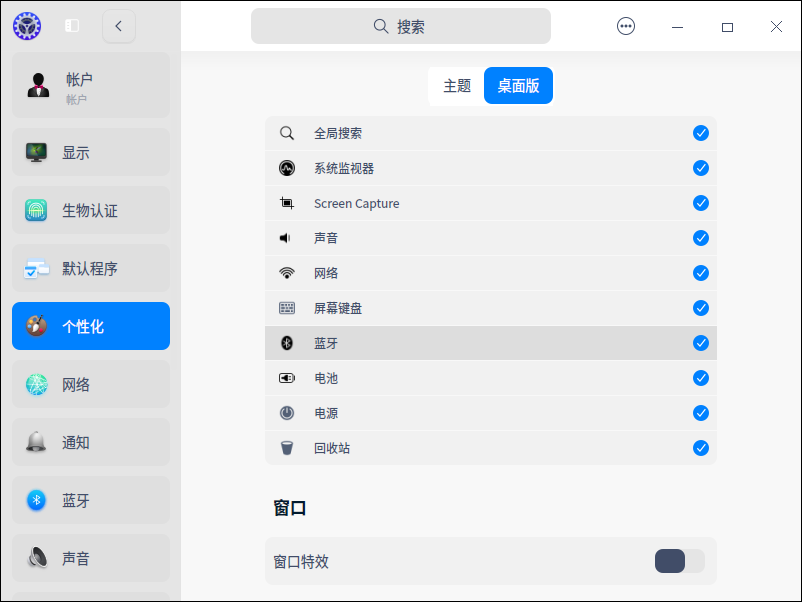Click the 窗口特效 label
This screenshot has width=802, height=602.
click(x=301, y=562)
